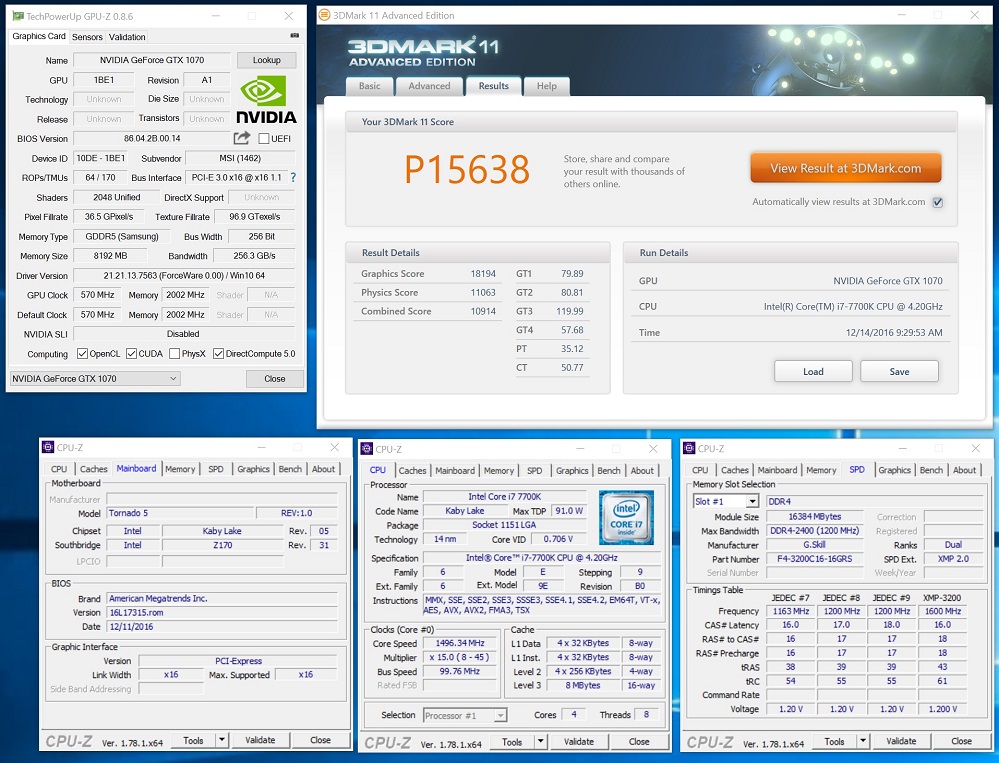The image size is (999, 763).
Task: Click the GPU-Z screenshot camera icon
Action: click(x=293, y=37)
